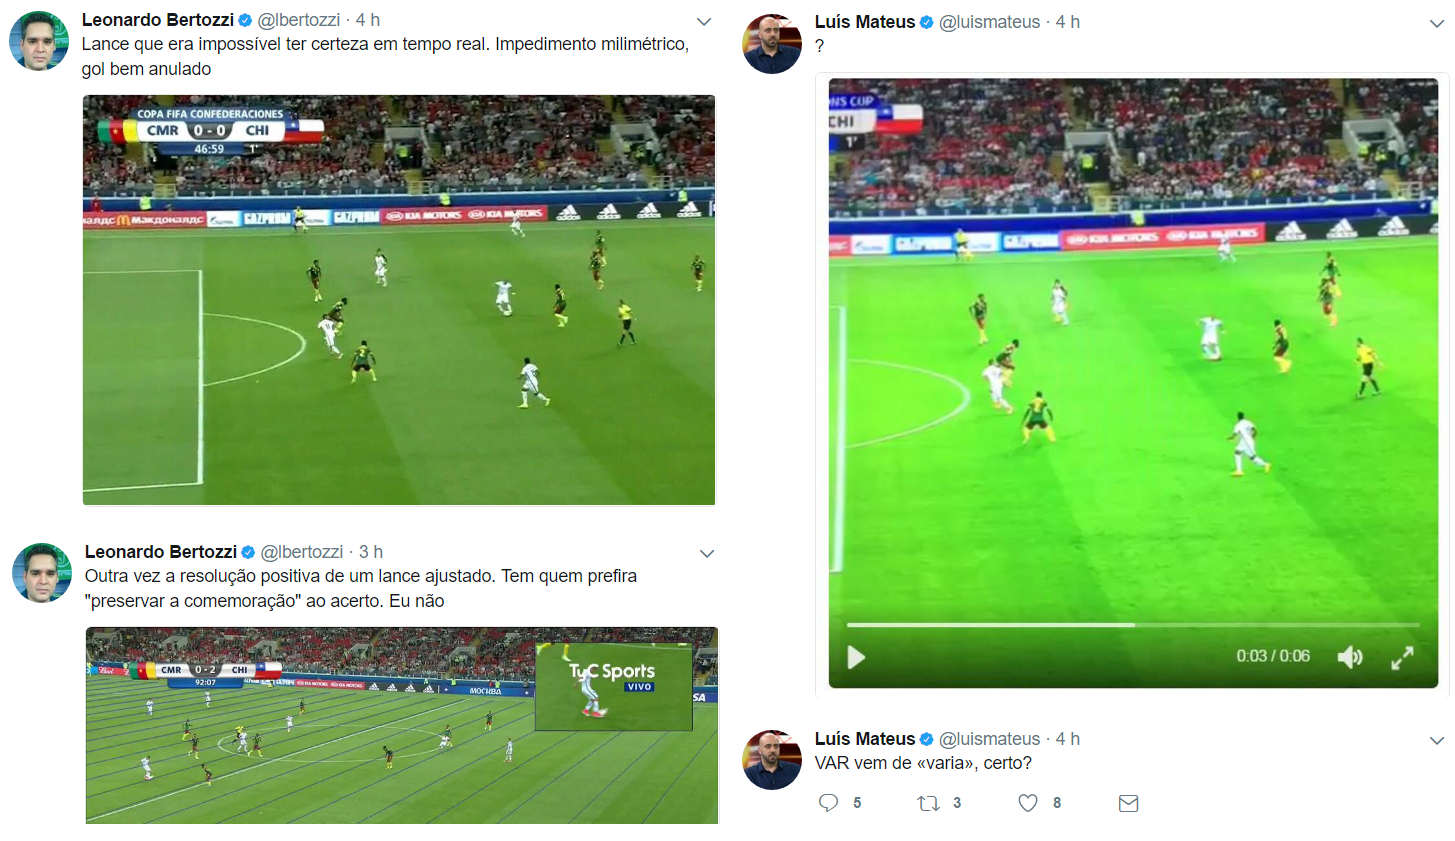Like the "VAR vem de varia" tweet
Viewport: 1455px width, 841px height.
(1028, 803)
